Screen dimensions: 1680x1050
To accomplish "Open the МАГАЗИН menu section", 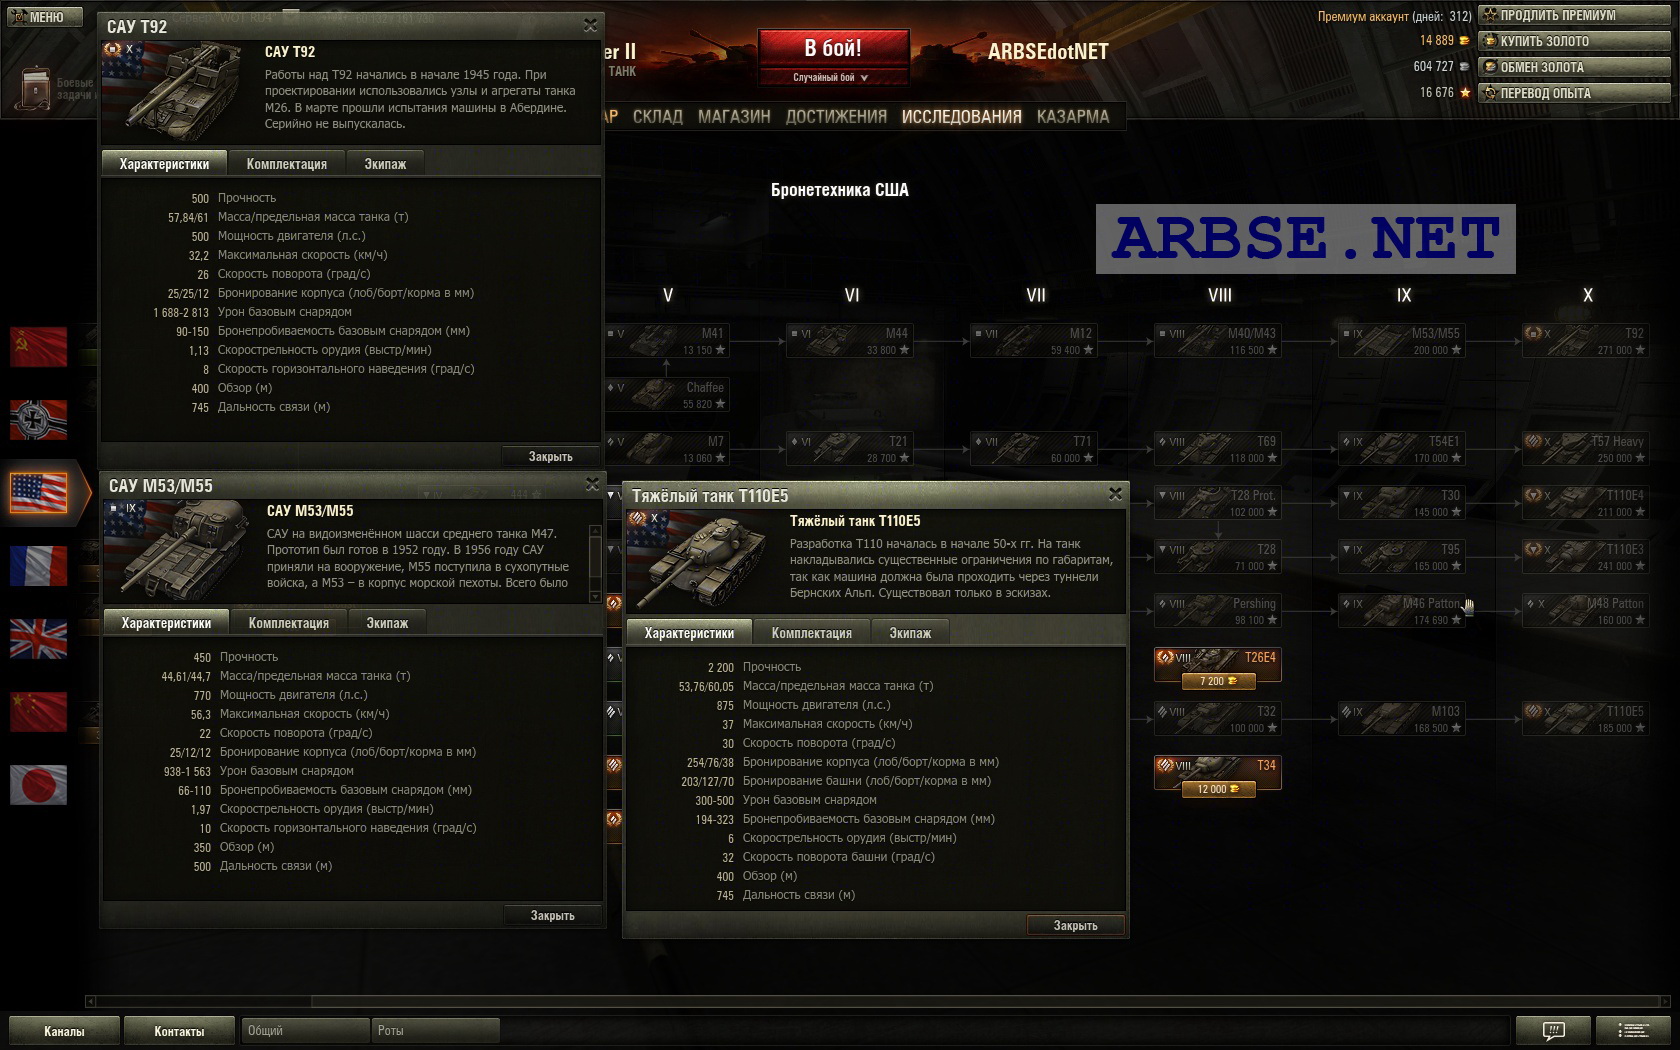I will (734, 117).
